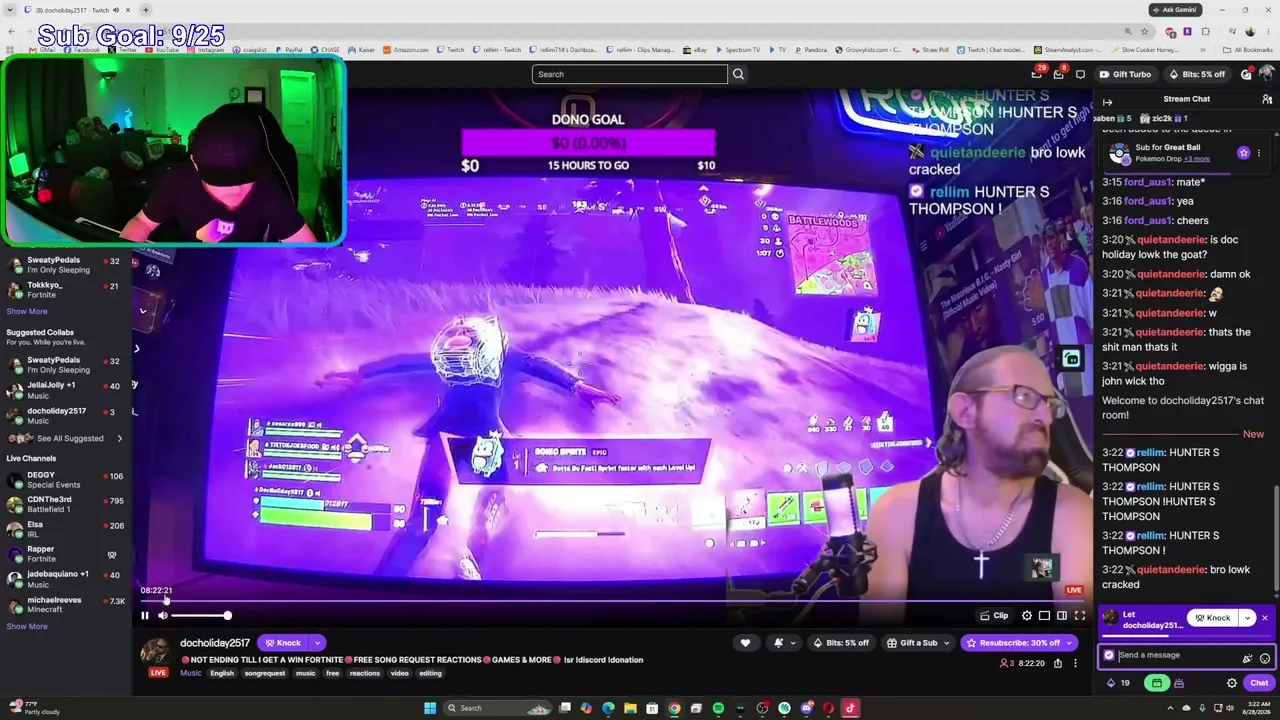Toggle theatre mode on the player
1280x720 pixels.
coord(1062,616)
